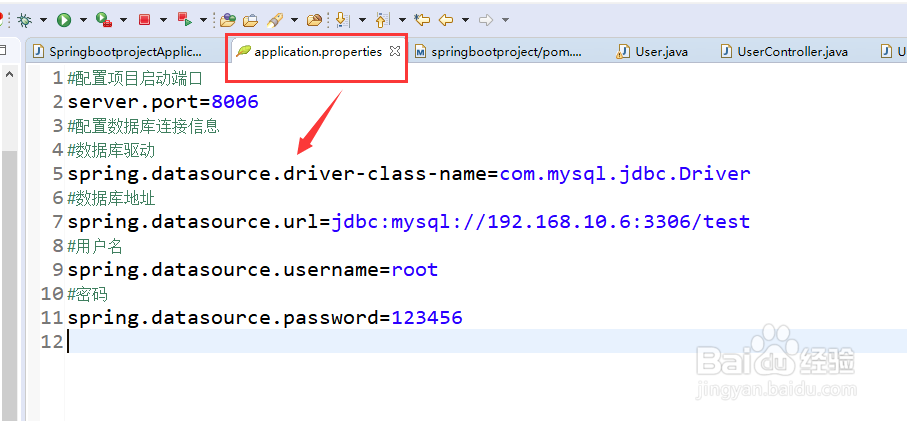Open the Back history dropdown arrow

point(465,20)
